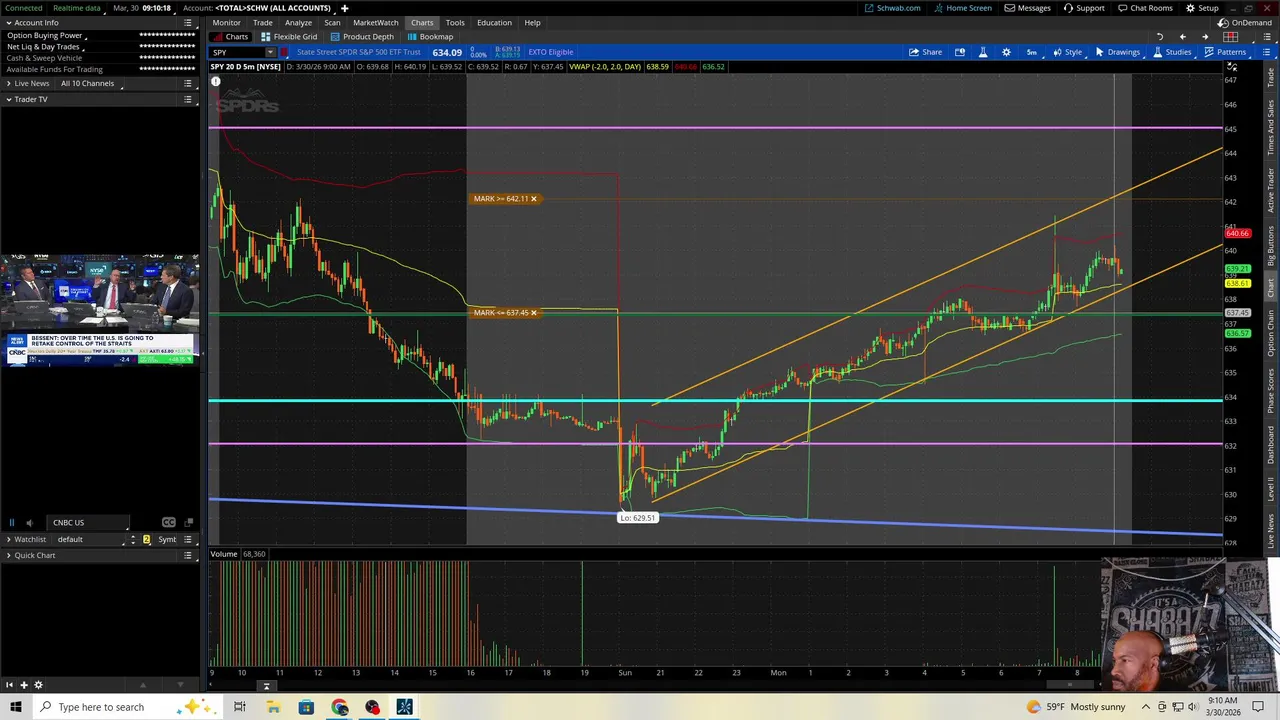
Task: Switch to the Tools tab
Action: [x=455, y=22]
